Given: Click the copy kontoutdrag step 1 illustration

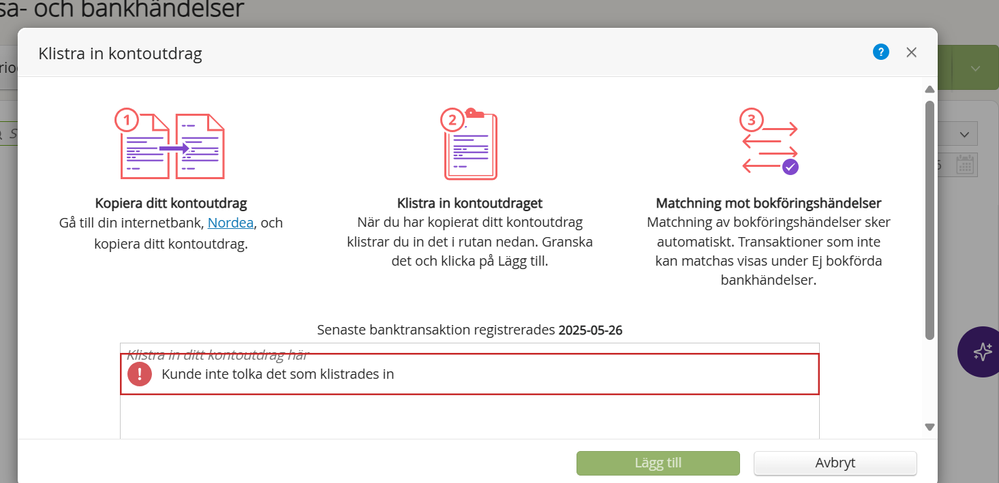Looking at the screenshot, I should coord(170,145).
